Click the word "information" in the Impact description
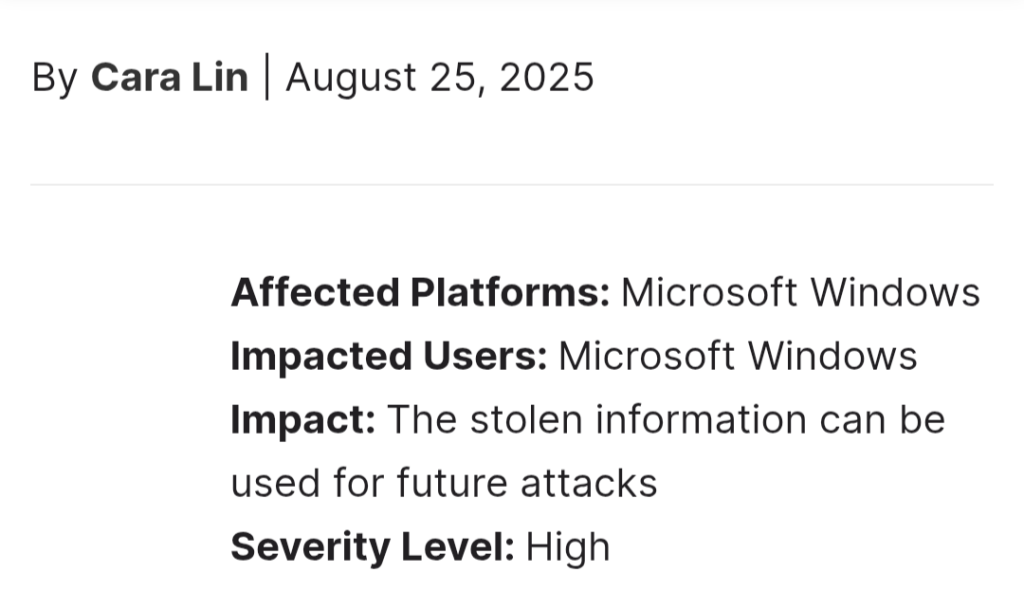 tap(701, 419)
